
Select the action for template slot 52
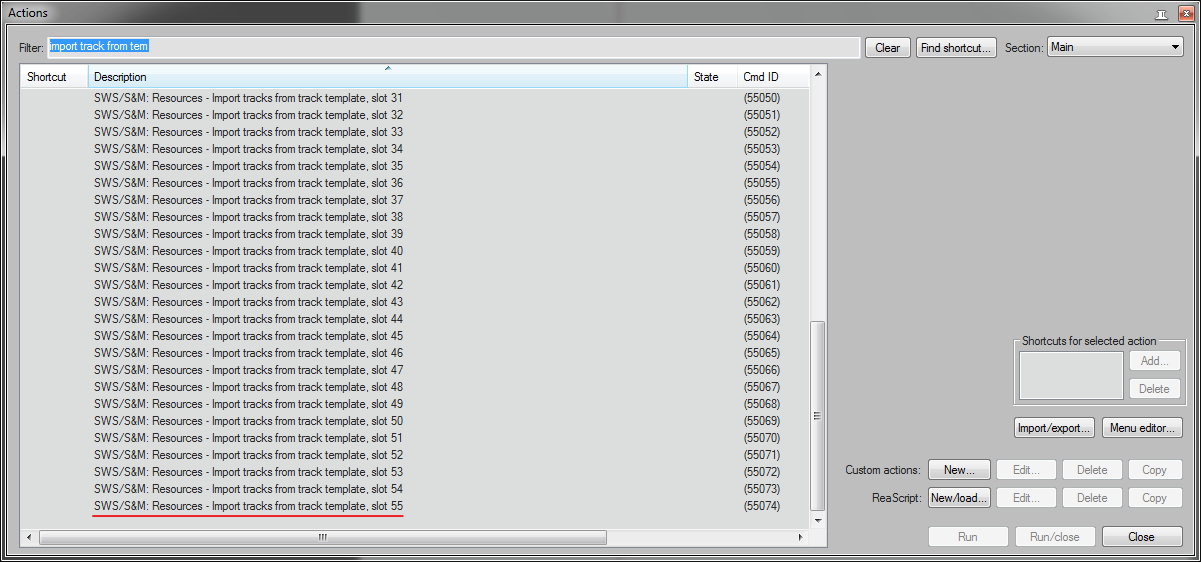248,455
